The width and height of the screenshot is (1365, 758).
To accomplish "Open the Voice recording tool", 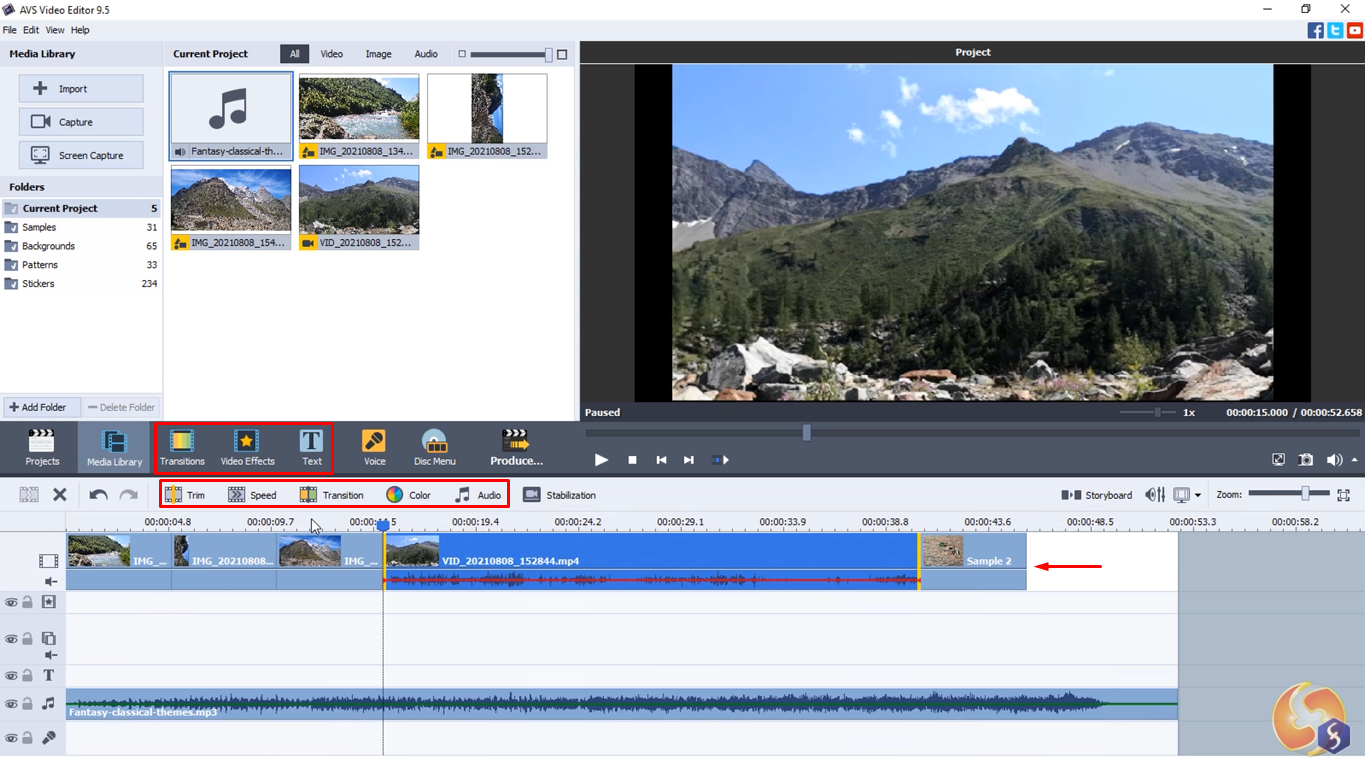I will click(x=374, y=447).
